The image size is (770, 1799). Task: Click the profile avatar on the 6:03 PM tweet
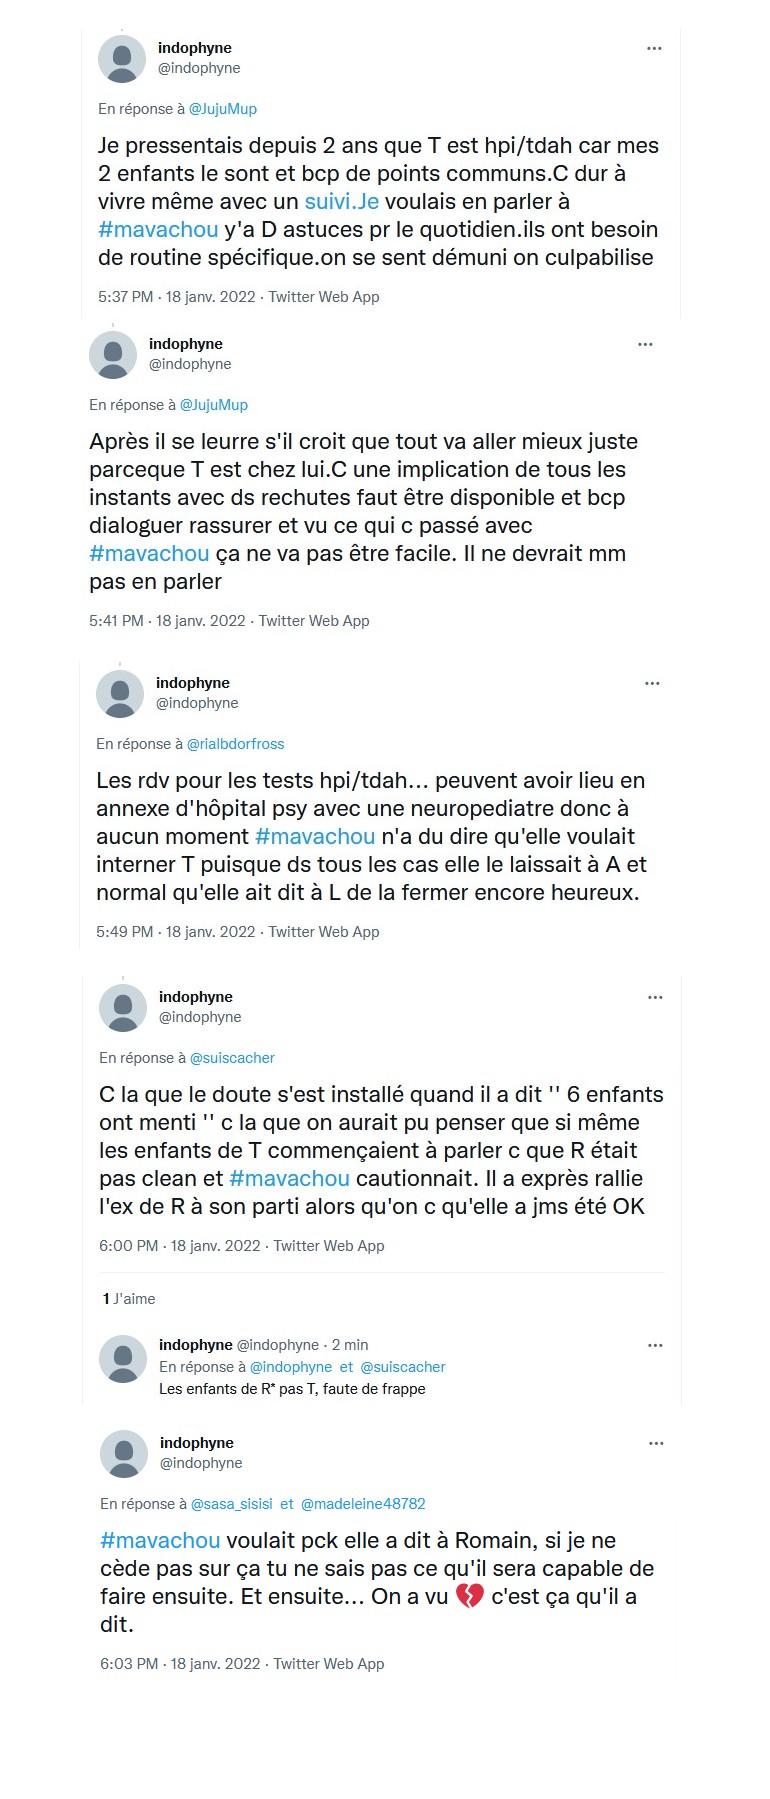coord(124,1453)
